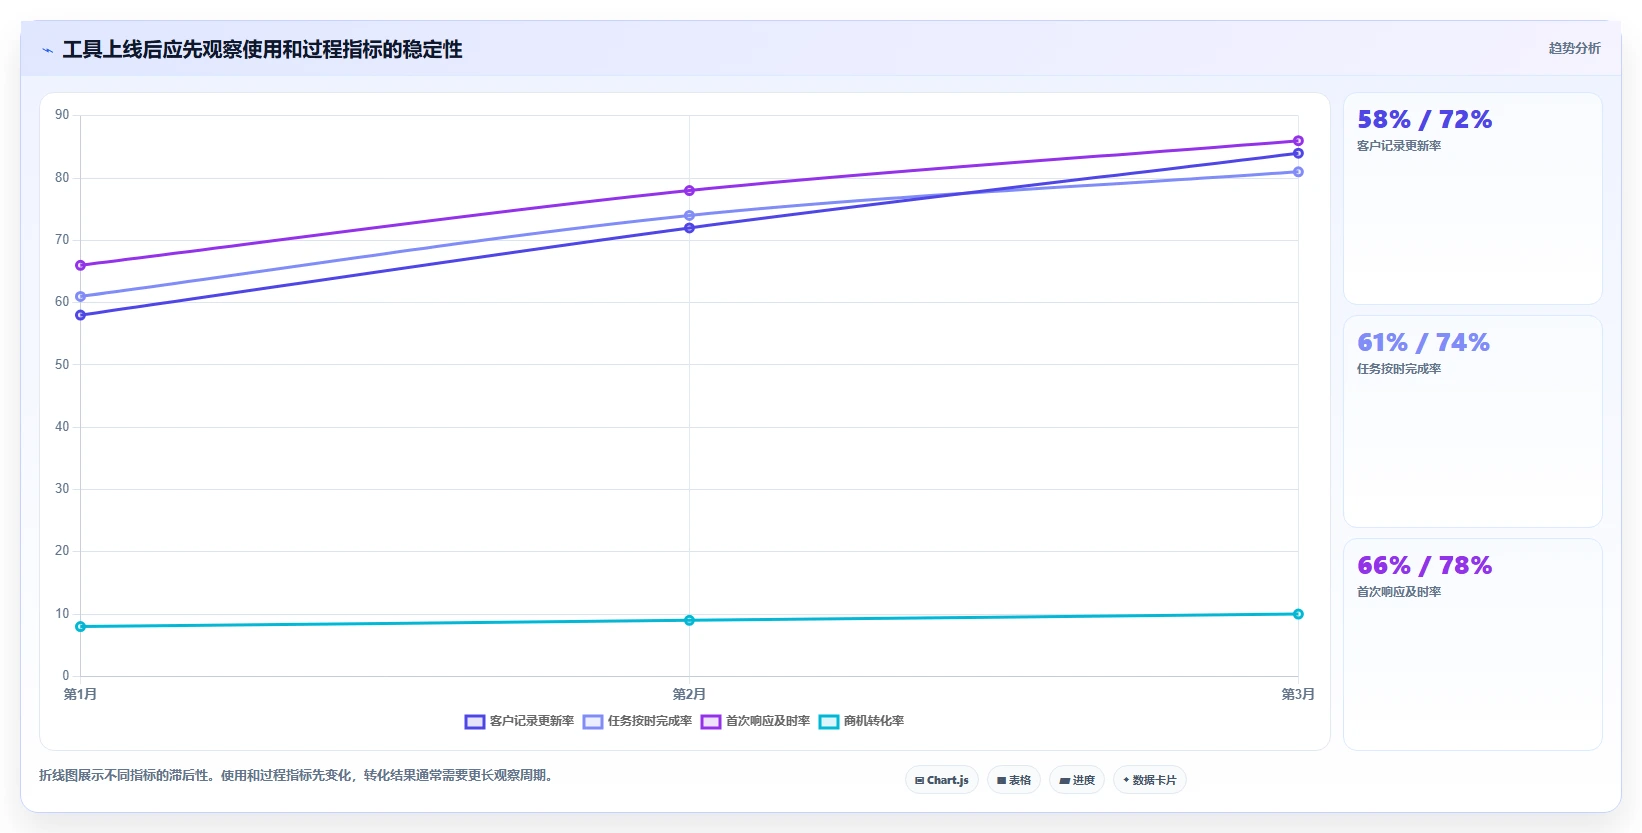1642x833 pixels.
Task: Click the 客户记录更新率 data point at 第1月
Action: pos(81,315)
